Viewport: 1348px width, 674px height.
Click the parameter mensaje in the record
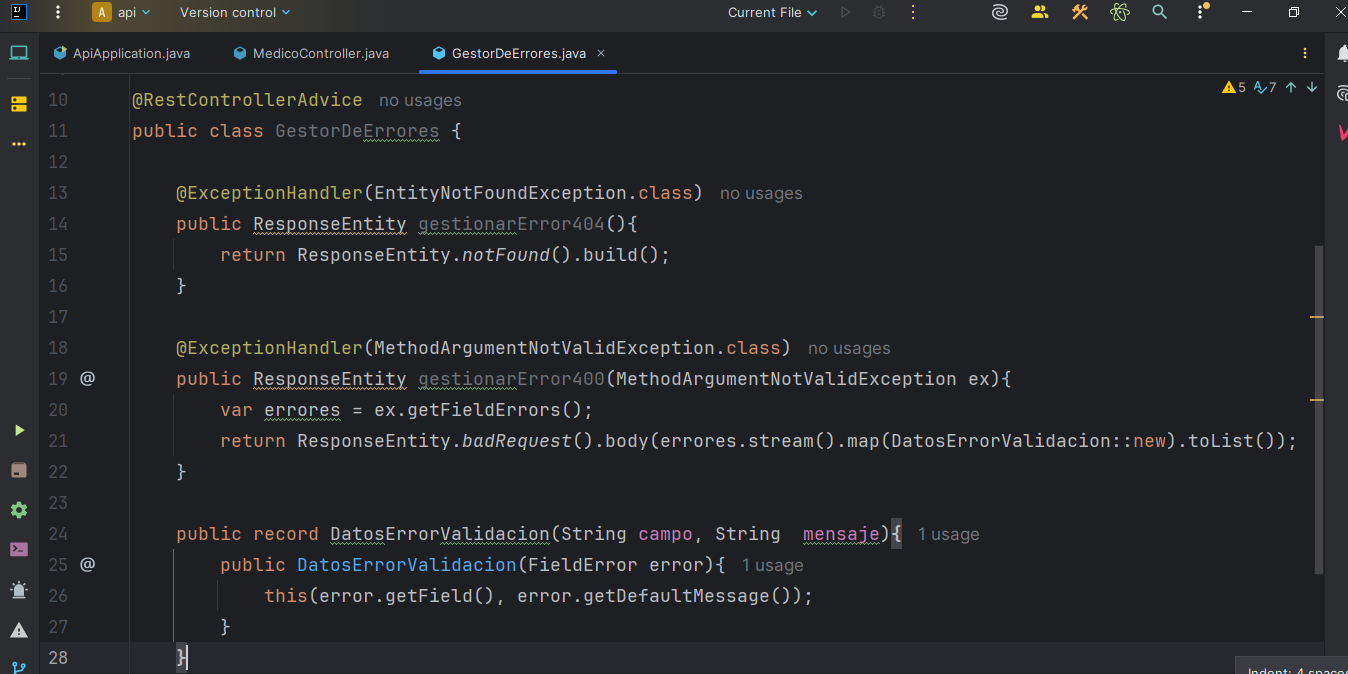coord(841,534)
